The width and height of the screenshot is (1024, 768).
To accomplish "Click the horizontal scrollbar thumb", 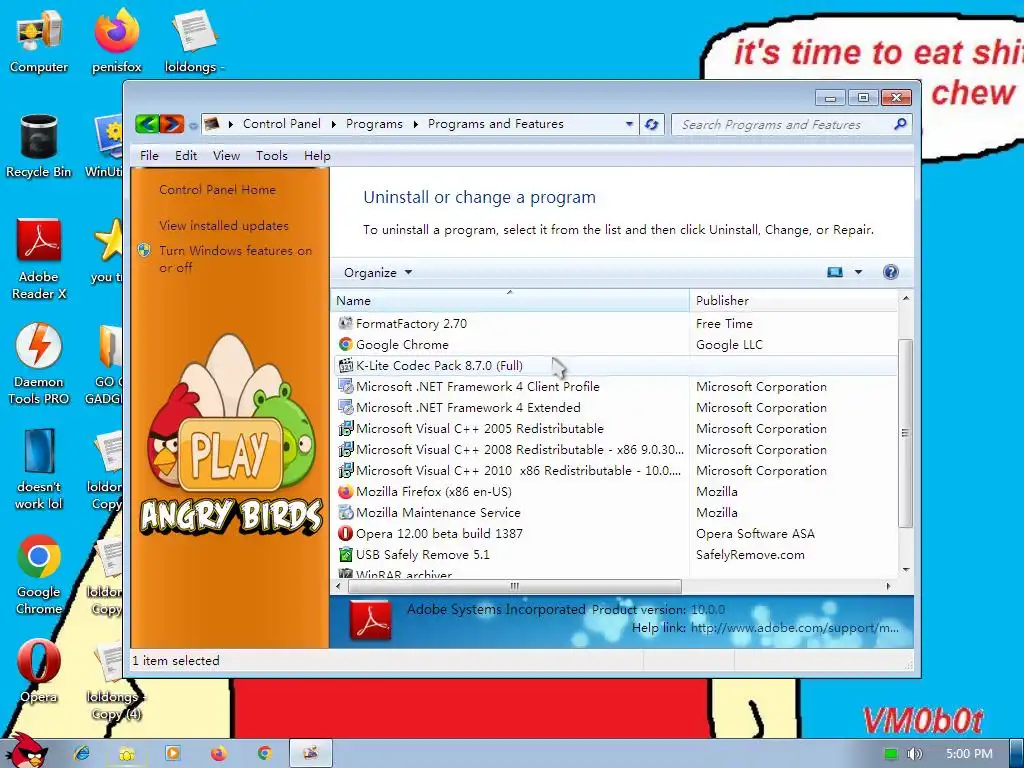I will pyautogui.click(x=515, y=586).
